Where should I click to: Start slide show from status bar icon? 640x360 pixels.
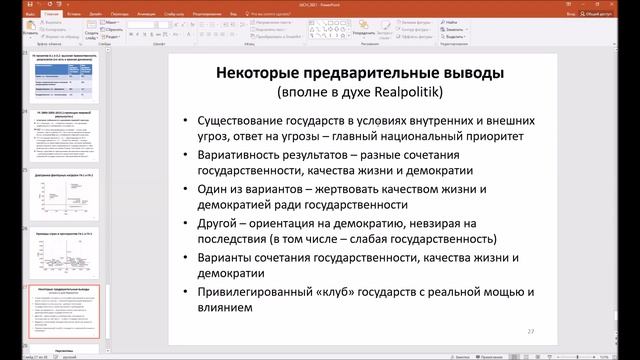click(549, 357)
